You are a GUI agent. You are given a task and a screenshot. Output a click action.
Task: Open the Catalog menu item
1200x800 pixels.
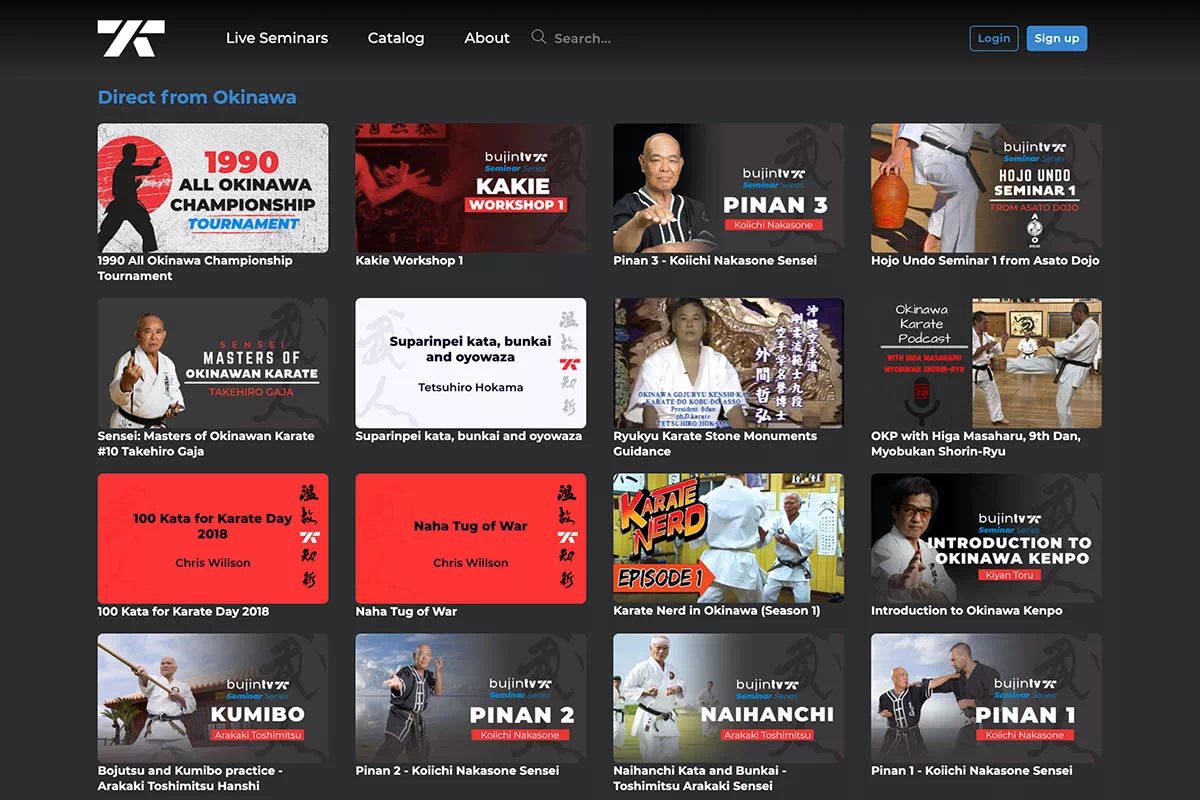[x=396, y=38]
